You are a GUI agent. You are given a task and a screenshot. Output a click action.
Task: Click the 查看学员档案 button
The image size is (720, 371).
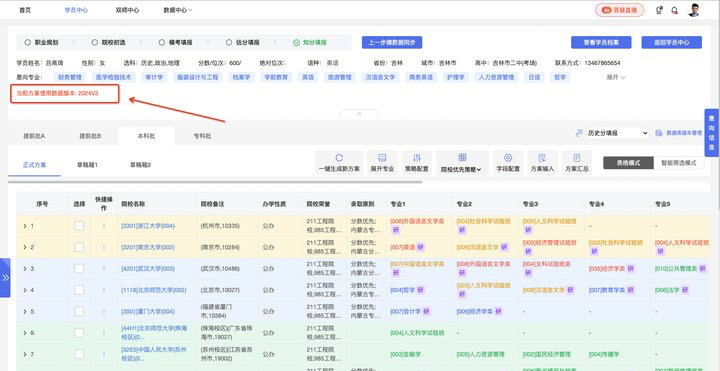click(x=601, y=42)
